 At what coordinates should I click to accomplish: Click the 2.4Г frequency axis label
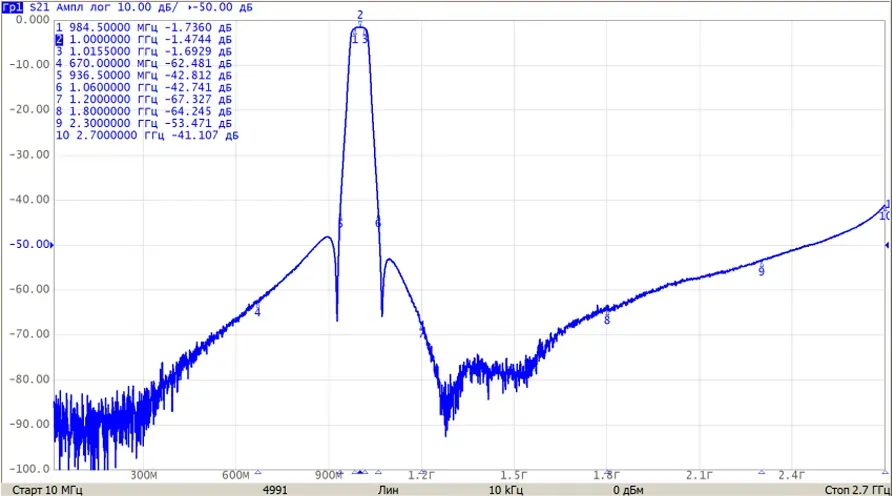tap(792, 475)
